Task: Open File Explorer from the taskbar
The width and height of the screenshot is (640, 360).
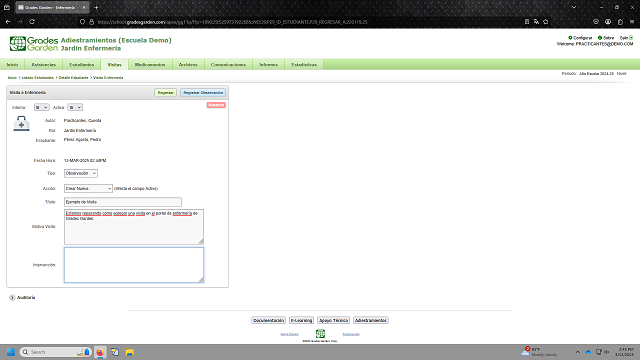Action: tap(129, 352)
